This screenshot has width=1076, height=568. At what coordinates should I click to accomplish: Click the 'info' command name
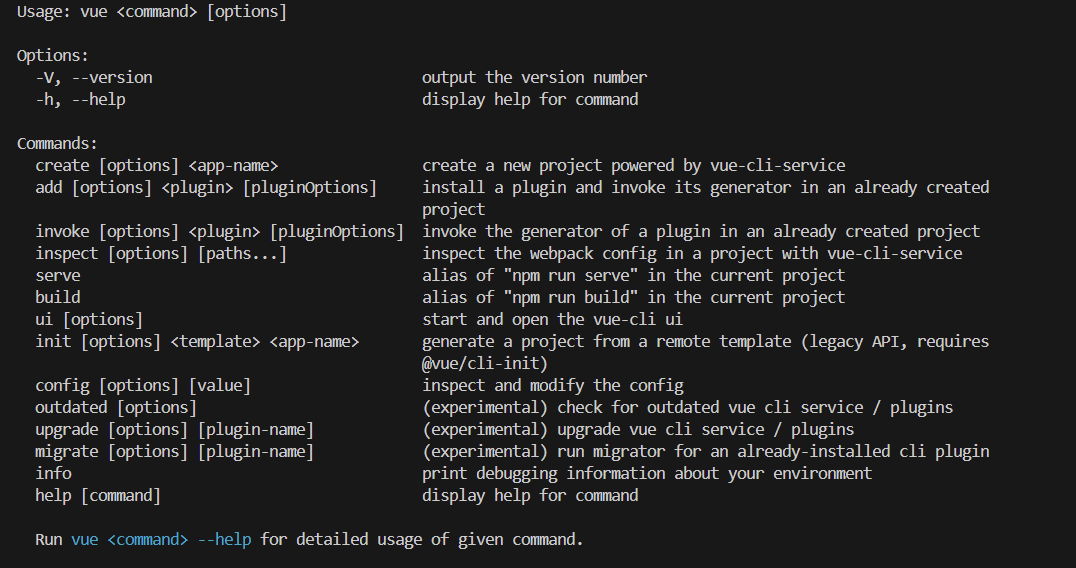(54, 473)
